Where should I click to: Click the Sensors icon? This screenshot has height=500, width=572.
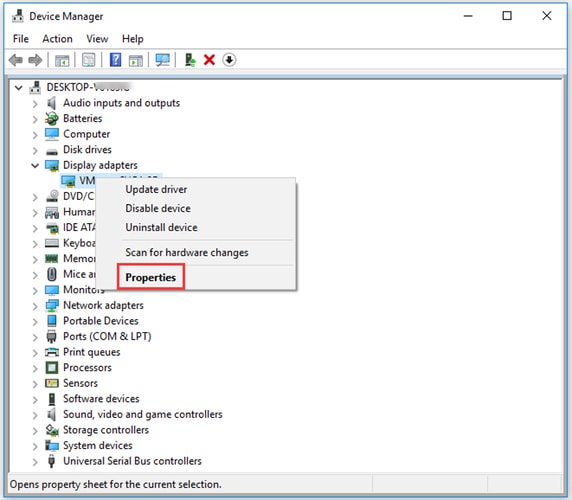tap(52, 383)
